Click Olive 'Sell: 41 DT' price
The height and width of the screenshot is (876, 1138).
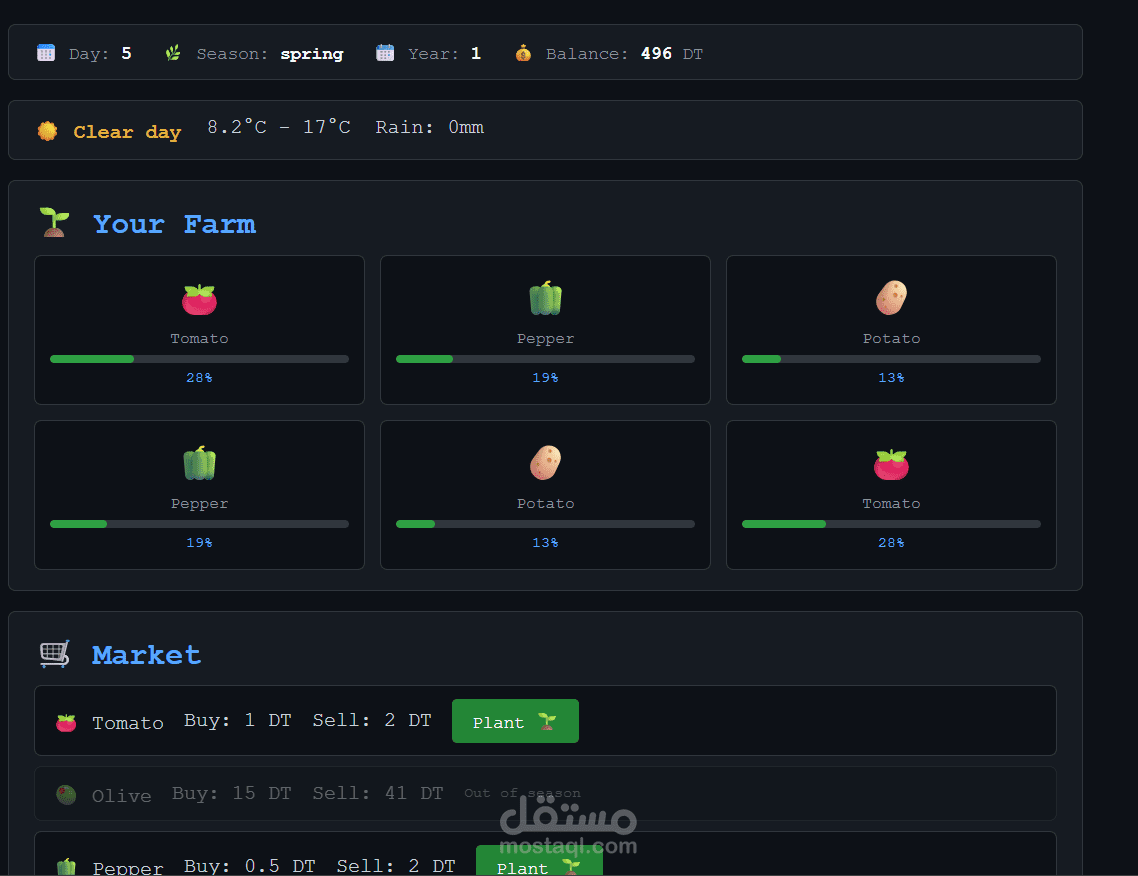click(x=377, y=793)
